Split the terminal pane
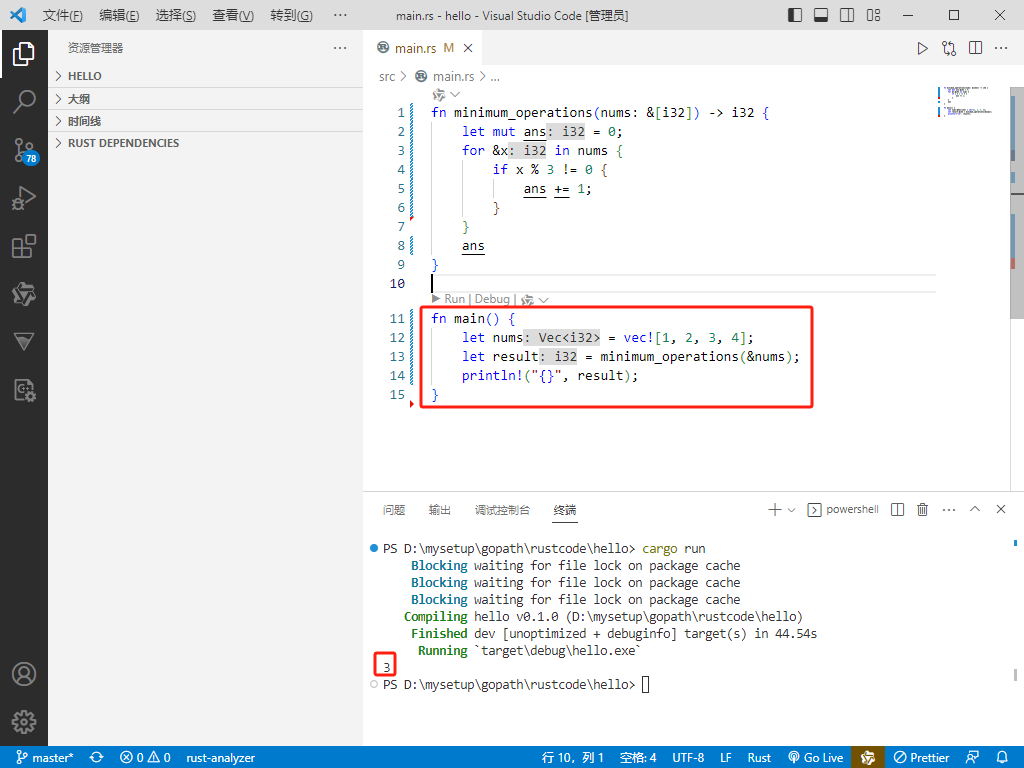The width and height of the screenshot is (1024, 768). coord(897,509)
